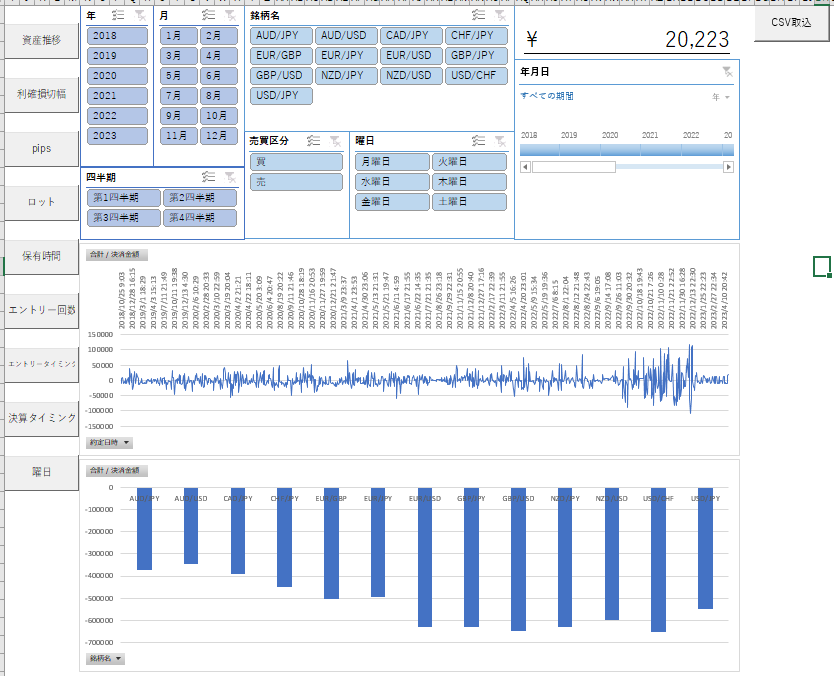Toggle multi-select on the 銘柄名 slicer
The image size is (834, 676).
click(479, 15)
